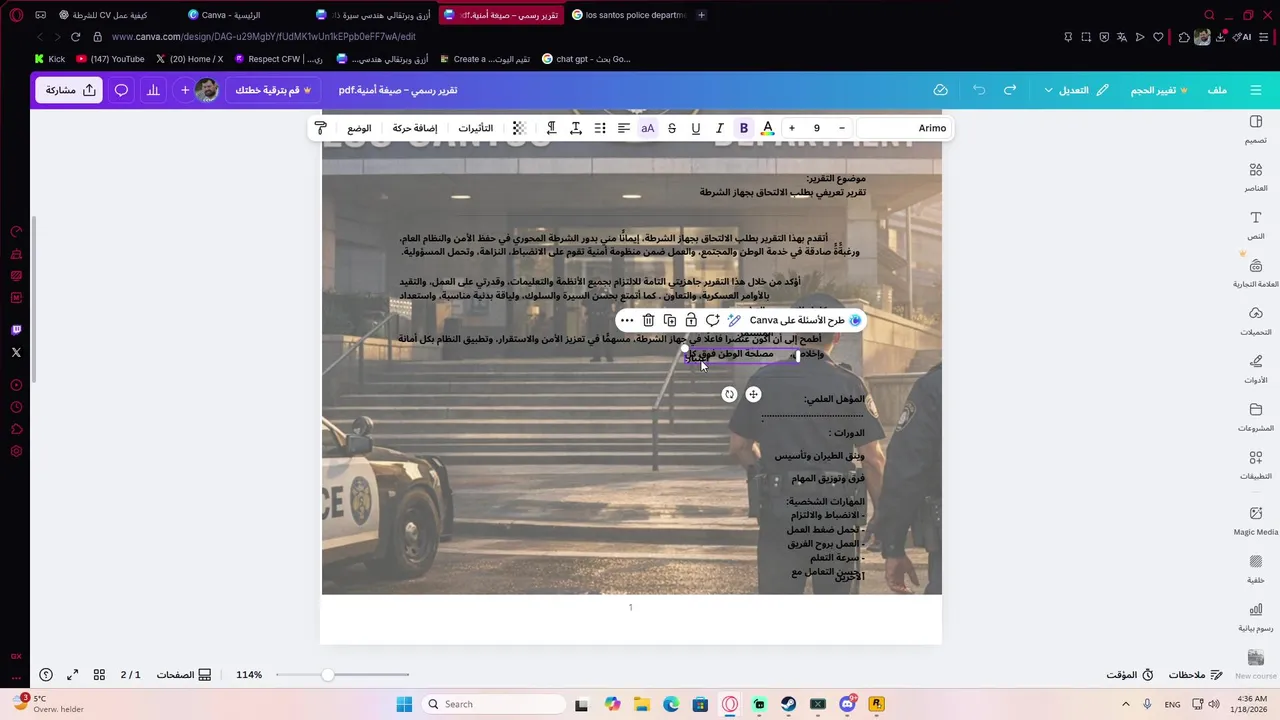Toggle italic formatting in text toolbar
This screenshot has width=1280, height=720.
click(x=719, y=128)
